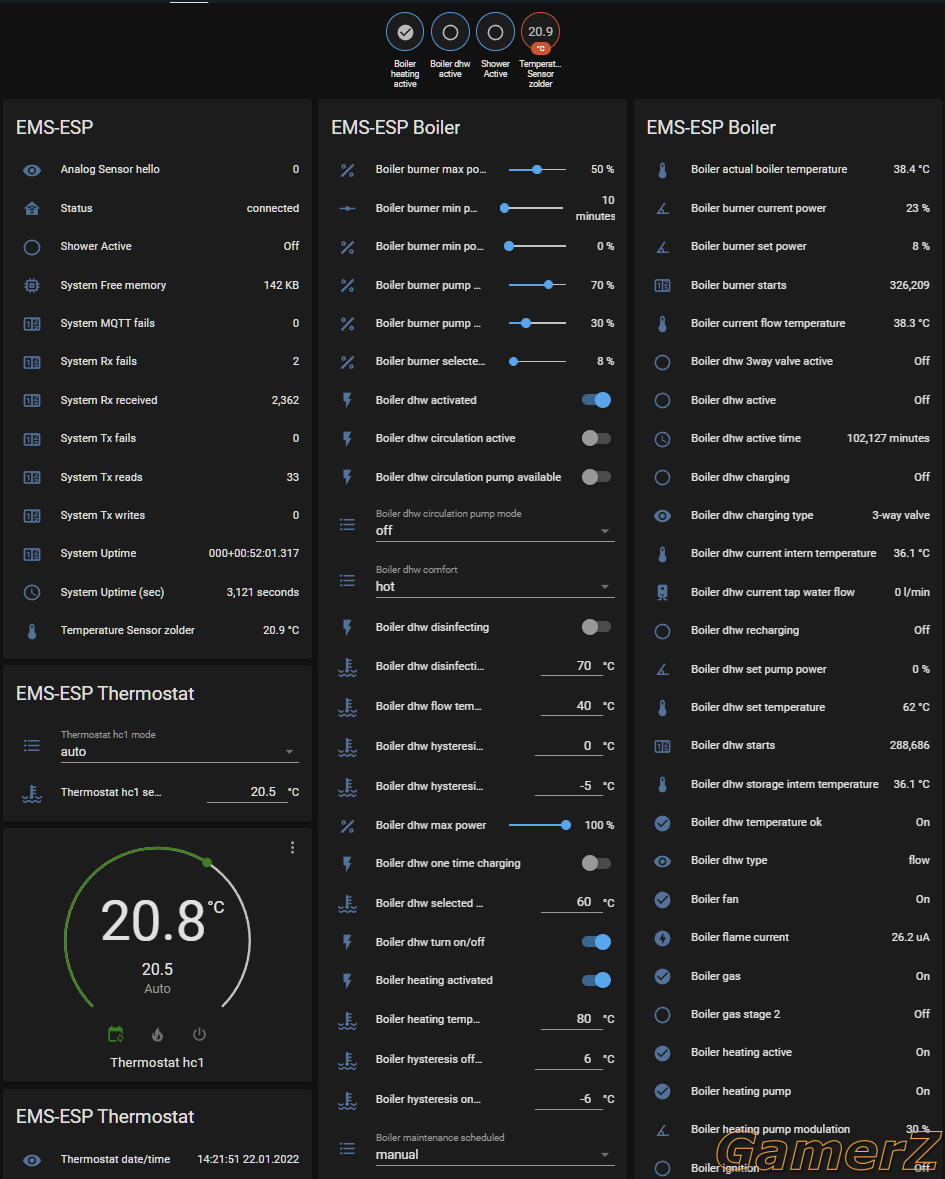Viewport: 945px width, 1179px height.
Task: Open Boiler dhw circulation pump mode dropdown
Action: pyautogui.click(x=495, y=524)
